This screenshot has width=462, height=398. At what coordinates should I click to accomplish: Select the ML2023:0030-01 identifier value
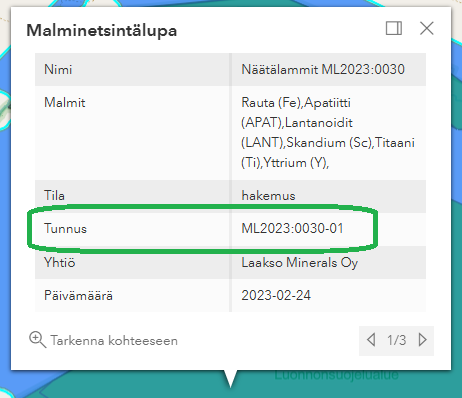(292, 229)
